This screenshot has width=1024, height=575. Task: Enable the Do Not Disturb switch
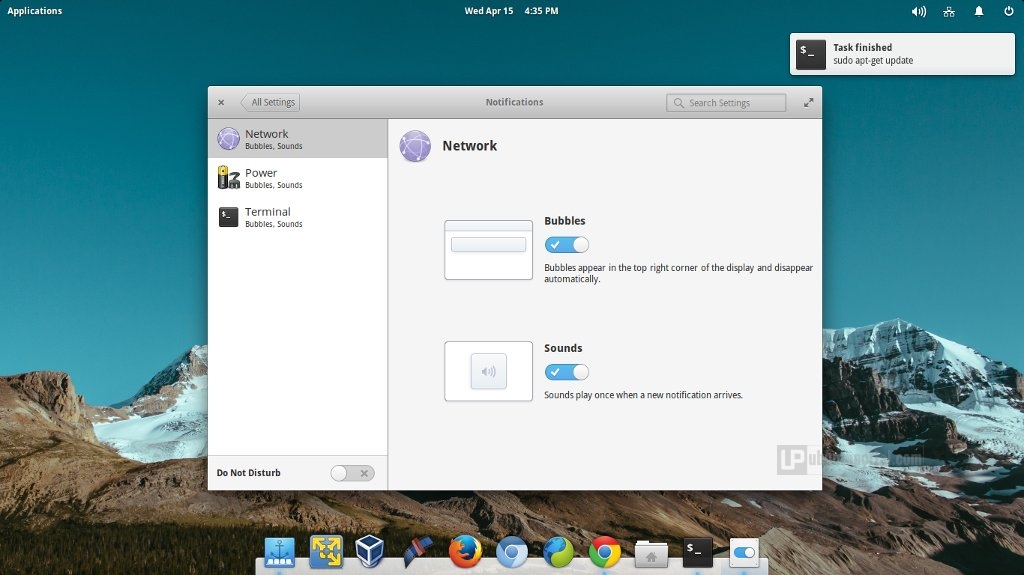tap(352, 473)
